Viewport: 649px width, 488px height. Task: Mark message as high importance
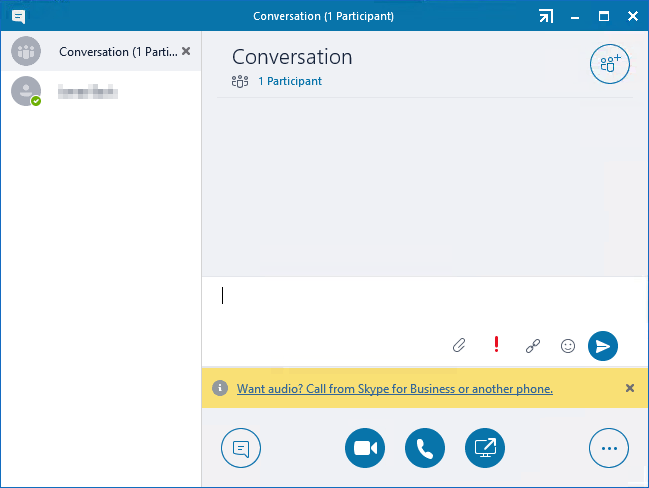496,345
